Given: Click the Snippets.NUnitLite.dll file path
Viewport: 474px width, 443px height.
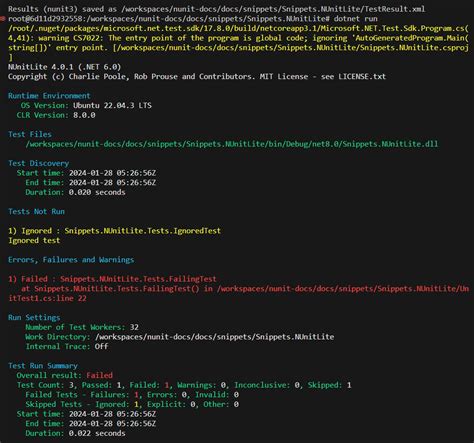Looking at the screenshot, I should 232,144.
